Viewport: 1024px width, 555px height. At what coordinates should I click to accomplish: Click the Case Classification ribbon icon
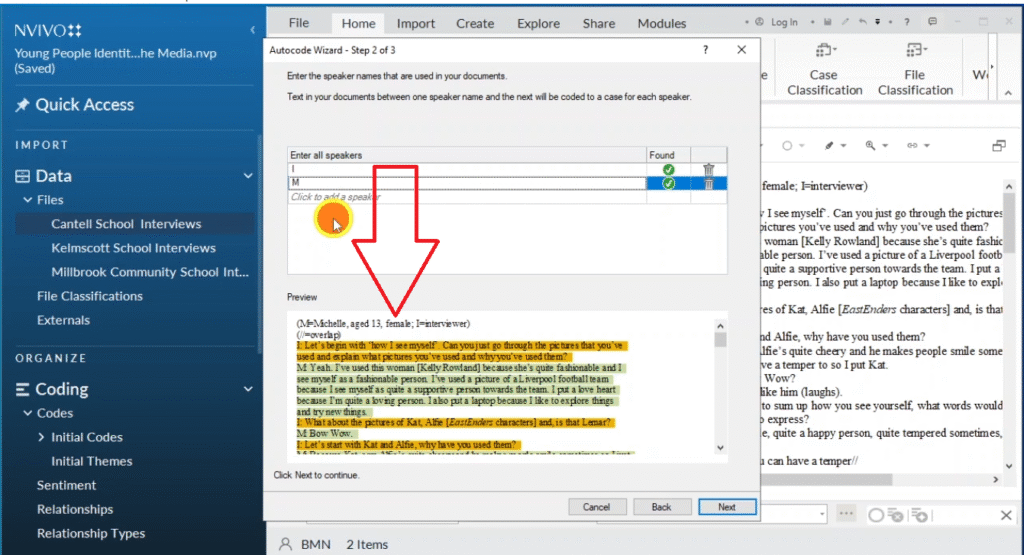824,70
